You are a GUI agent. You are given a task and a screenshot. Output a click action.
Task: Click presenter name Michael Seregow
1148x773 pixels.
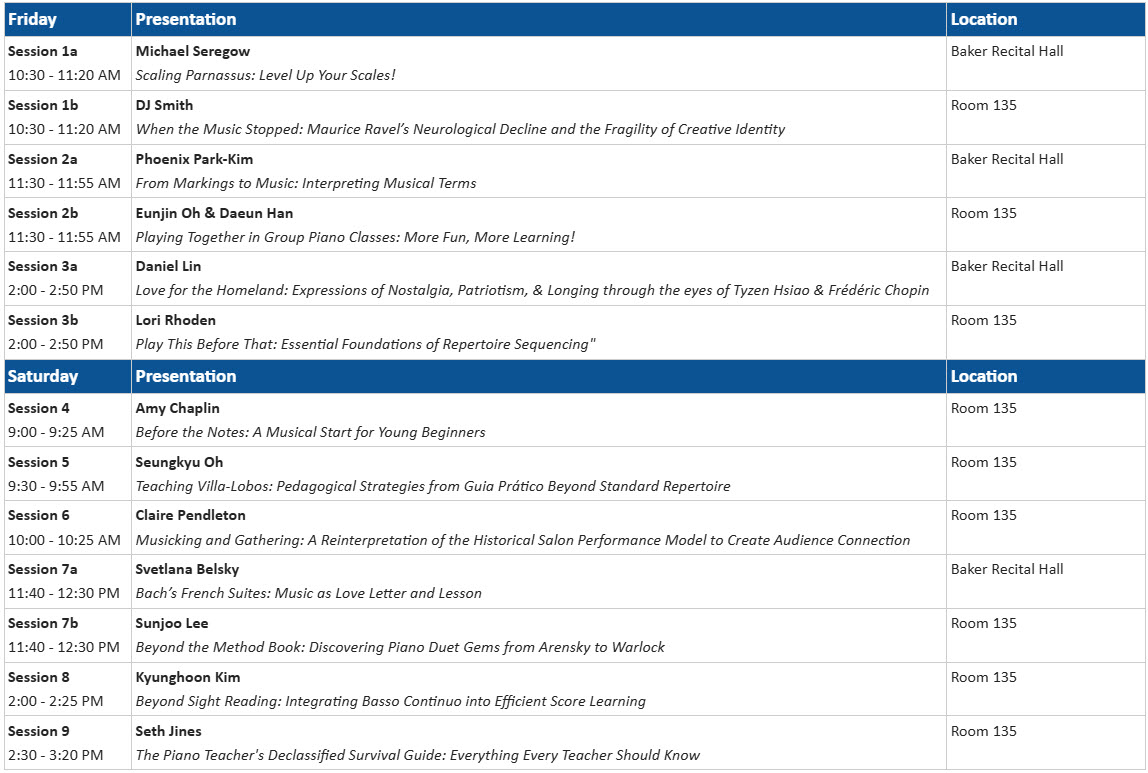(x=193, y=51)
